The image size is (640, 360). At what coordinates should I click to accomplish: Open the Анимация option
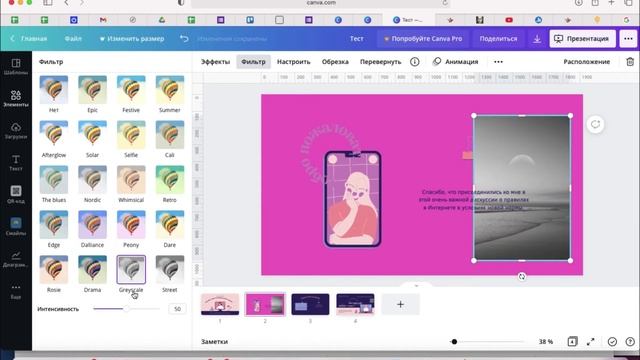pyautogui.click(x=456, y=62)
